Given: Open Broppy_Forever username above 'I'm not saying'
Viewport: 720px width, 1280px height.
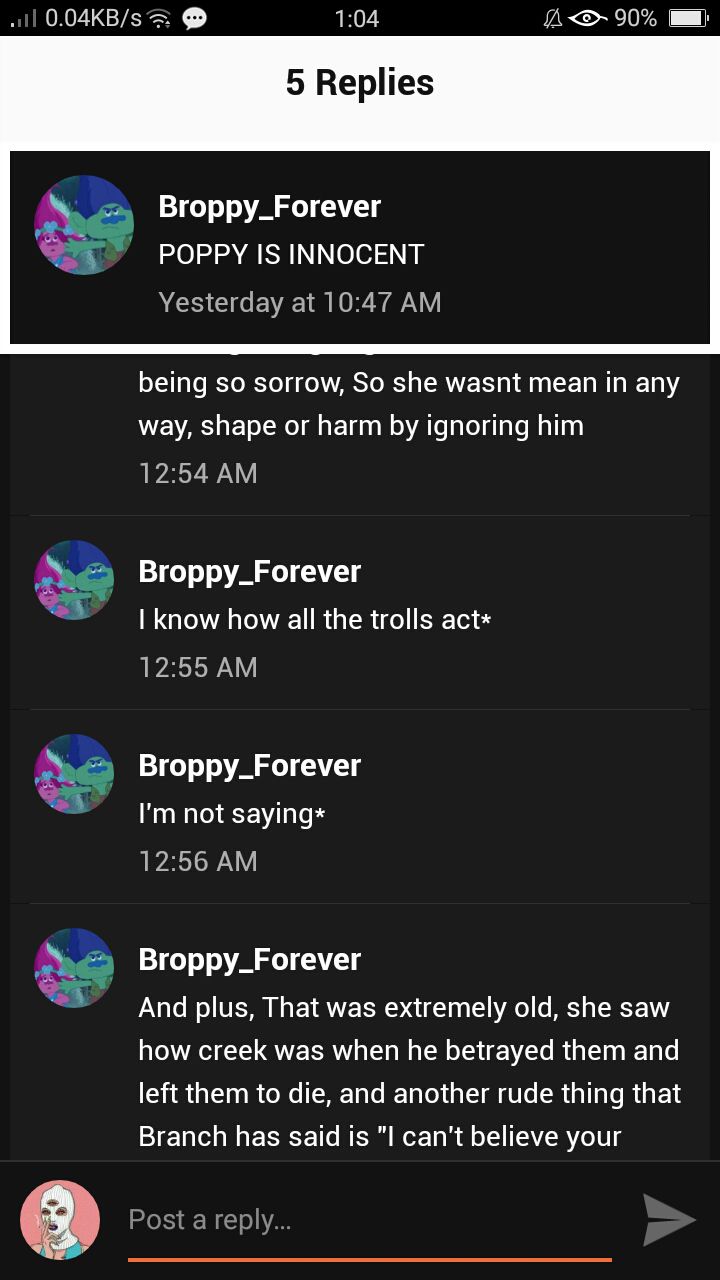Looking at the screenshot, I should [x=249, y=766].
